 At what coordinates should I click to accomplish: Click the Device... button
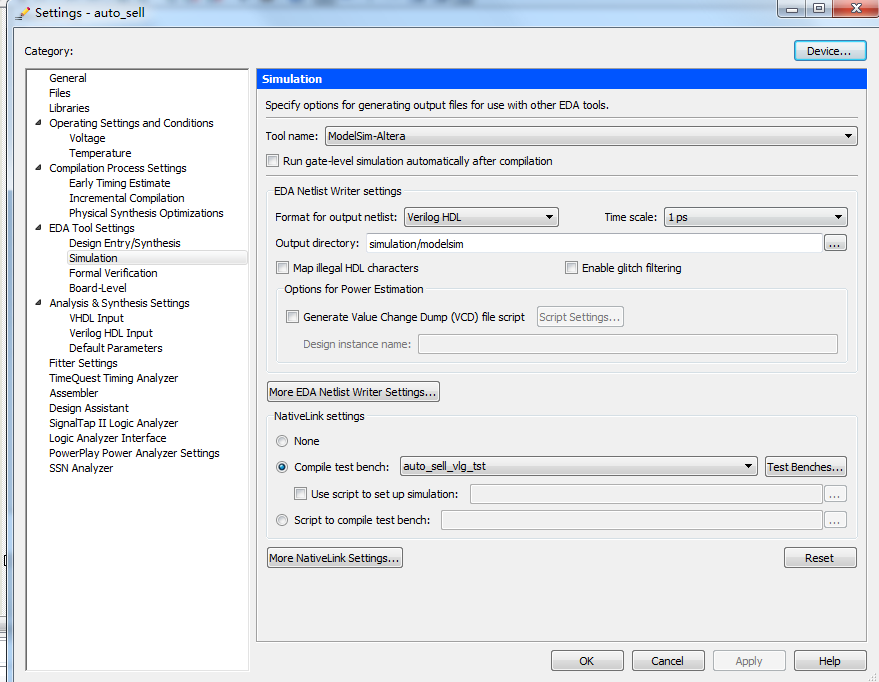[830, 51]
